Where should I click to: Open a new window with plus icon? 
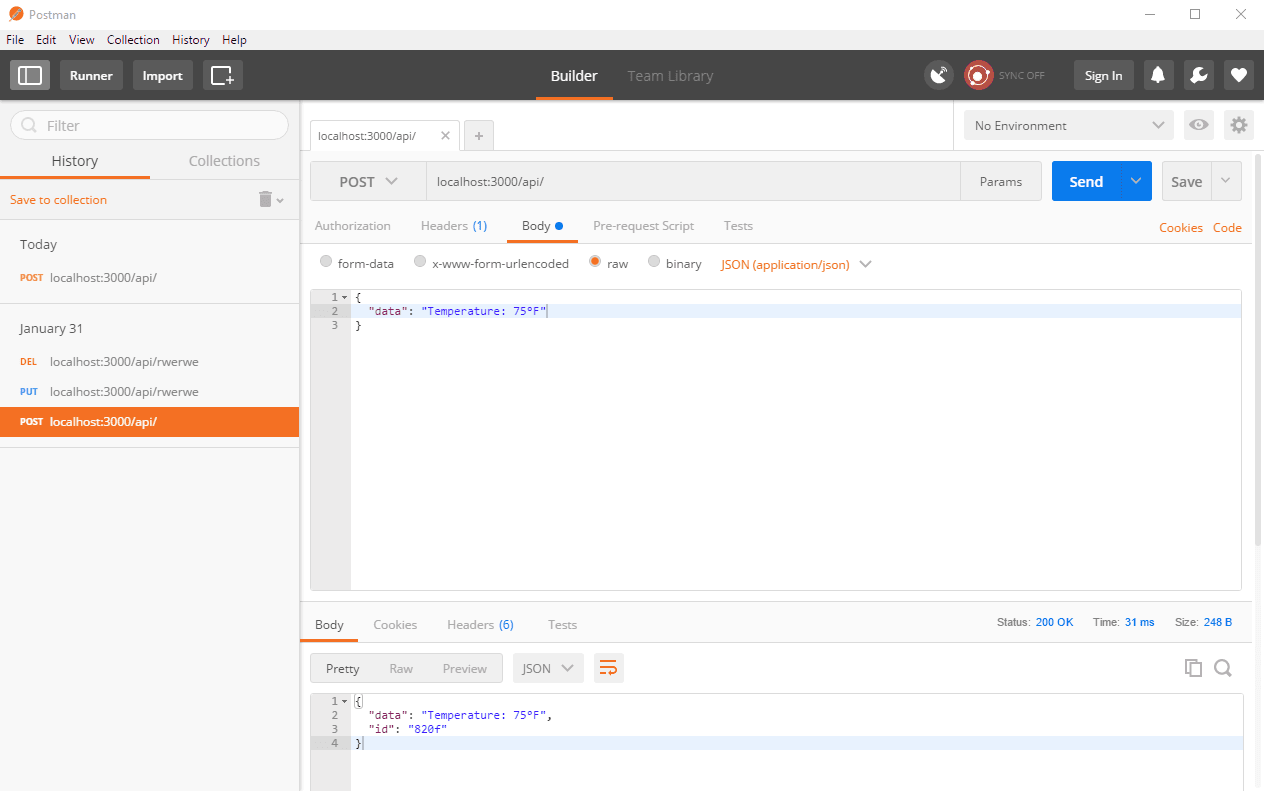tap(222, 75)
